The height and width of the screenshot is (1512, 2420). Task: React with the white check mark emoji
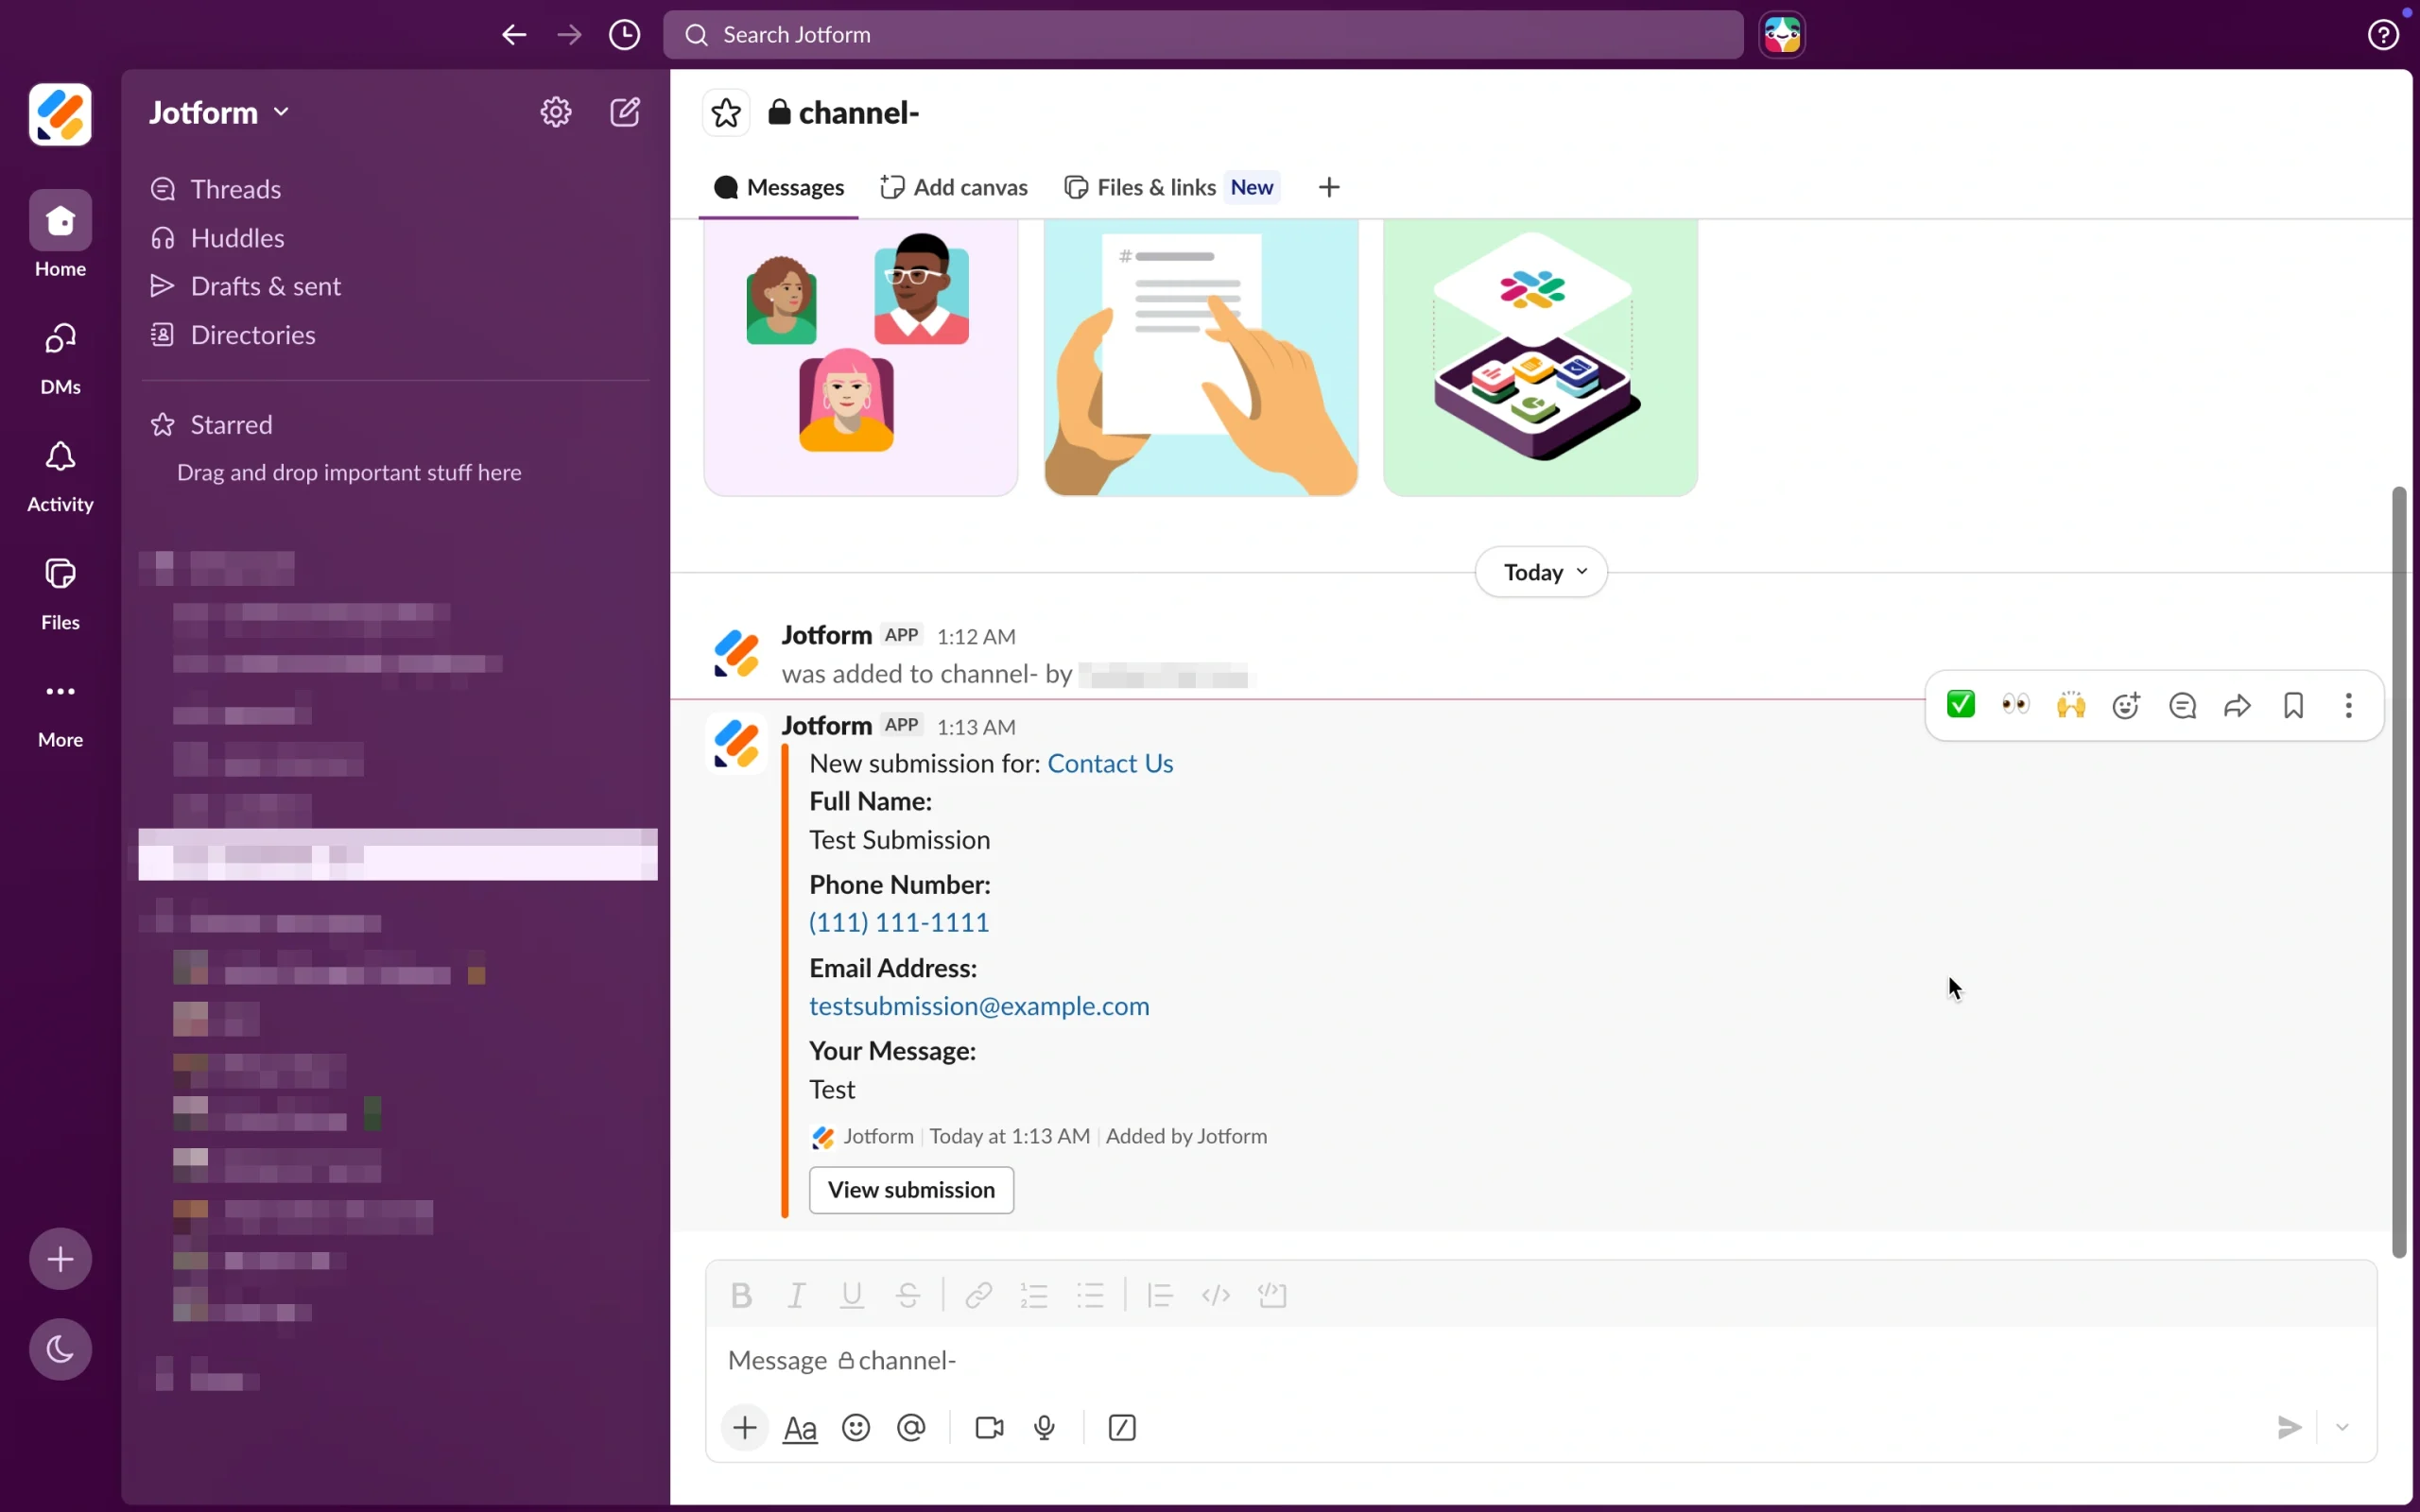point(1961,705)
